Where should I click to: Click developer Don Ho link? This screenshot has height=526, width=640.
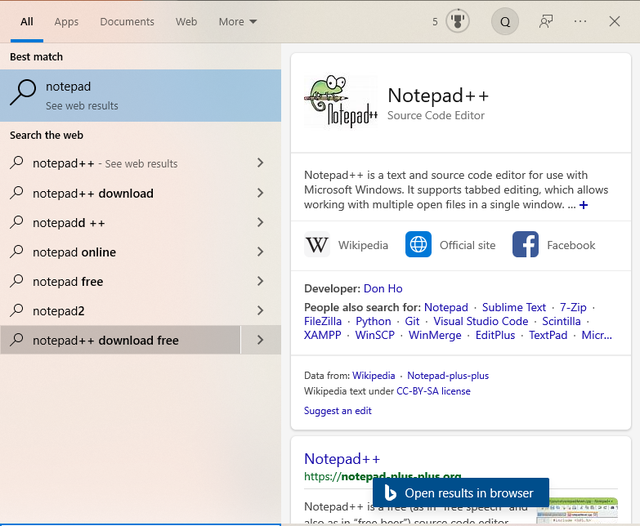click(x=383, y=289)
